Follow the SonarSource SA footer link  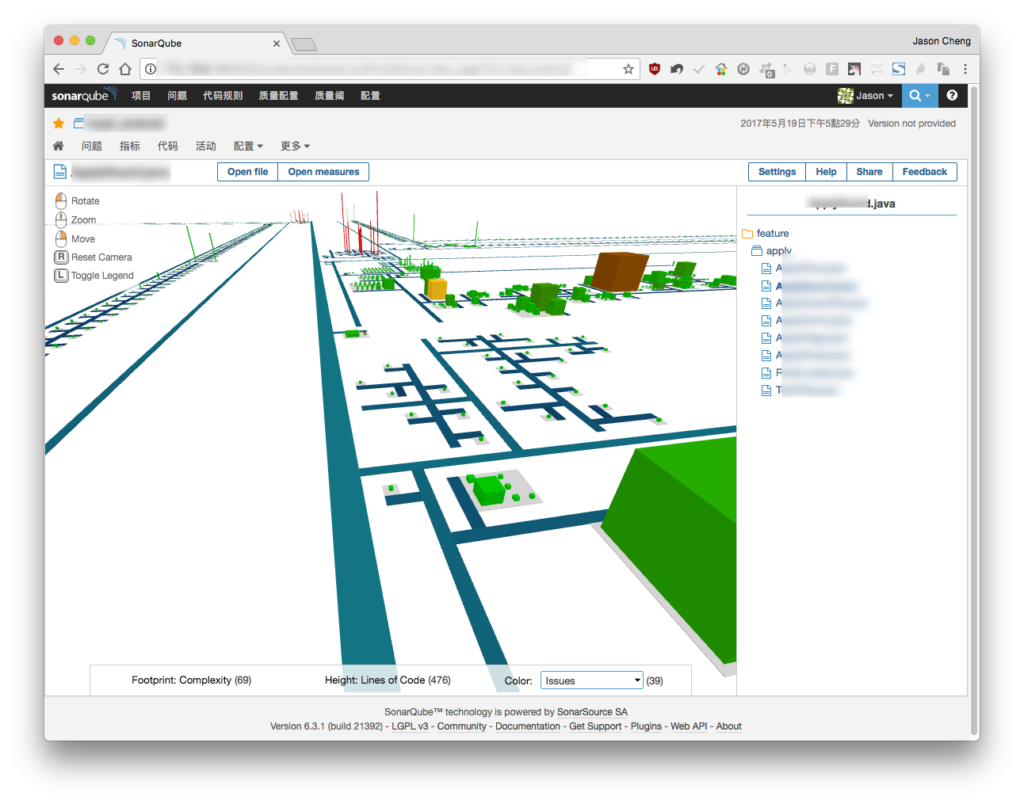point(592,712)
